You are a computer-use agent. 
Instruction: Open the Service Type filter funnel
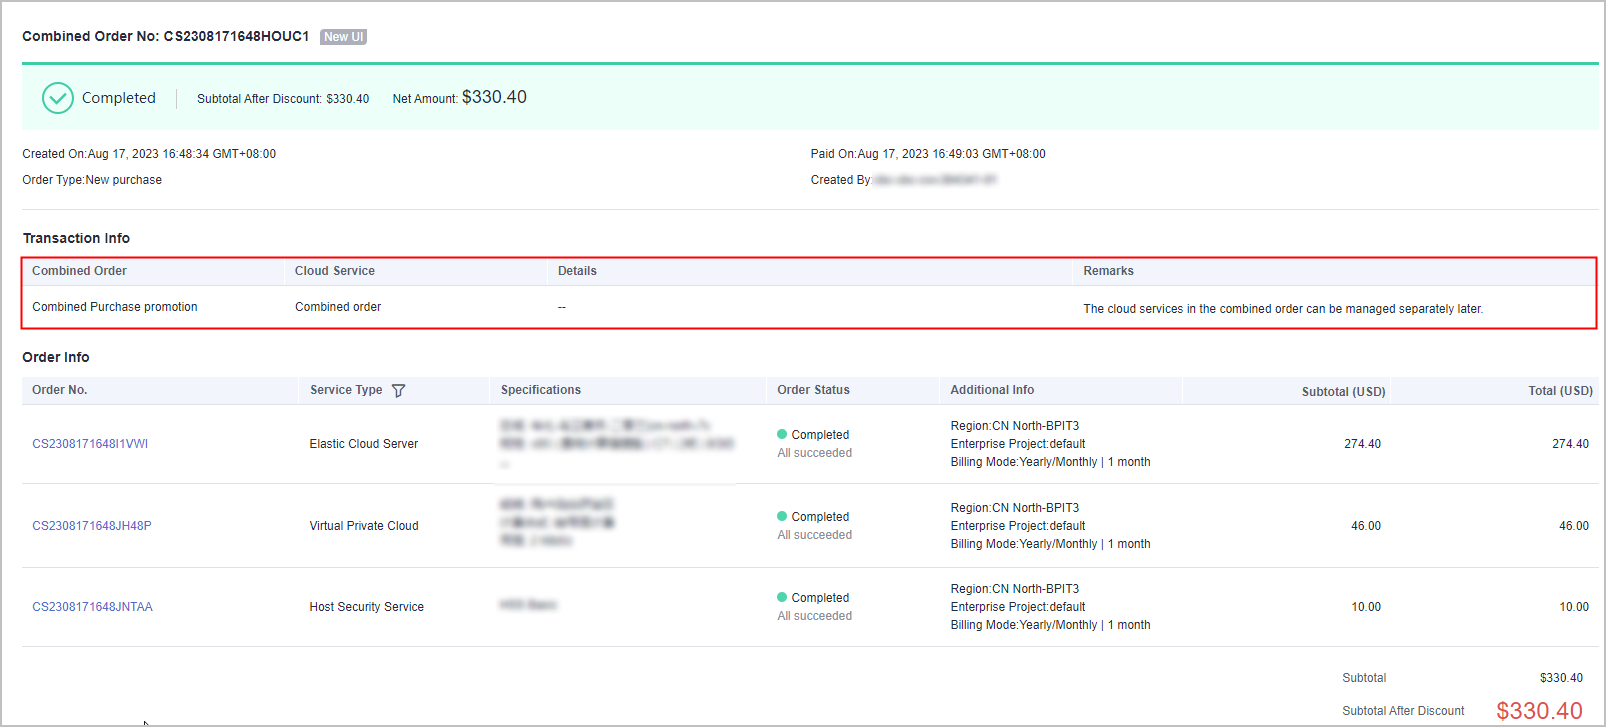click(398, 391)
